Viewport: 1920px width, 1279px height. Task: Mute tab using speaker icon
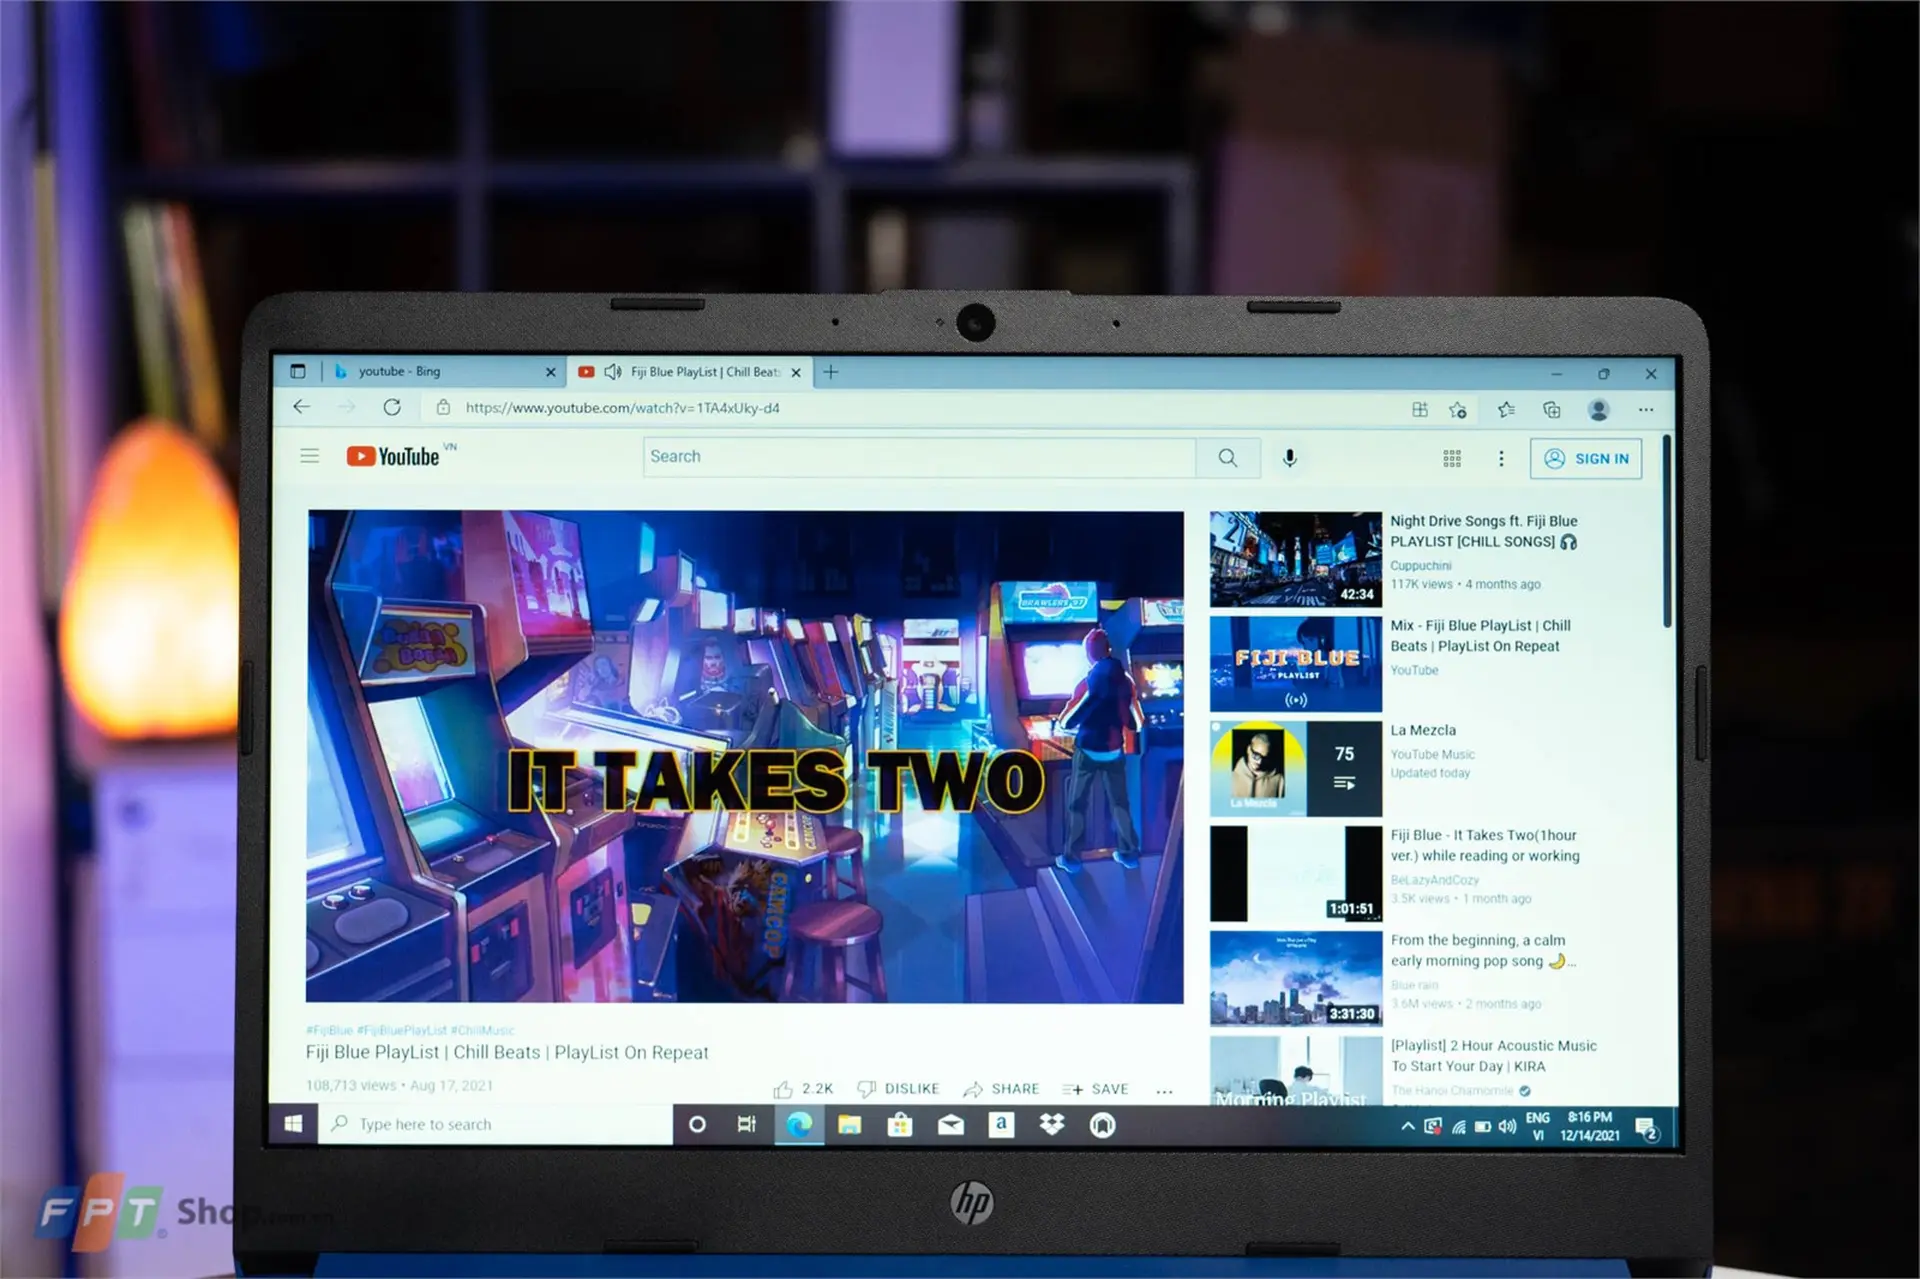tap(613, 372)
